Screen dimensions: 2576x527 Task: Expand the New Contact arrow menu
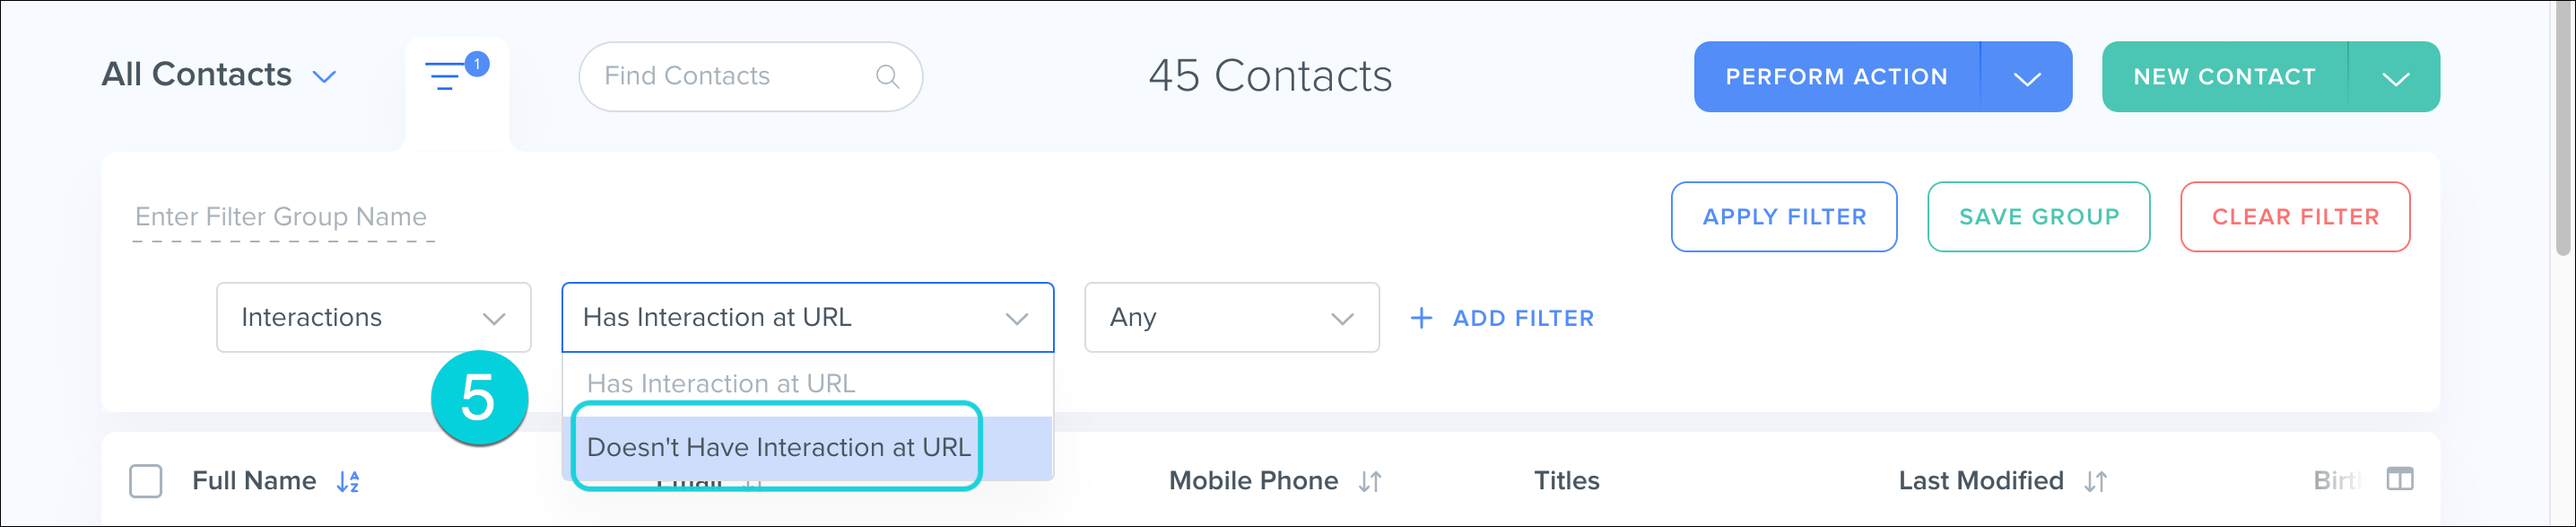[2395, 77]
